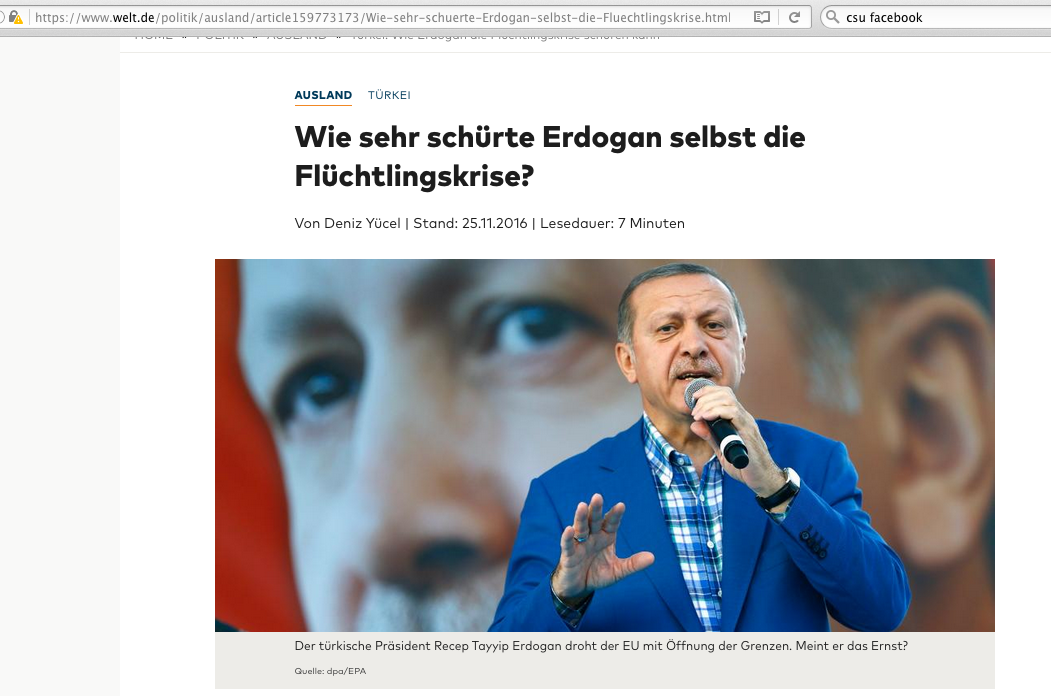Click the 'Stand: 25.11.2016' date text
This screenshot has width=1051, height=696.
[x=470, y=223]
